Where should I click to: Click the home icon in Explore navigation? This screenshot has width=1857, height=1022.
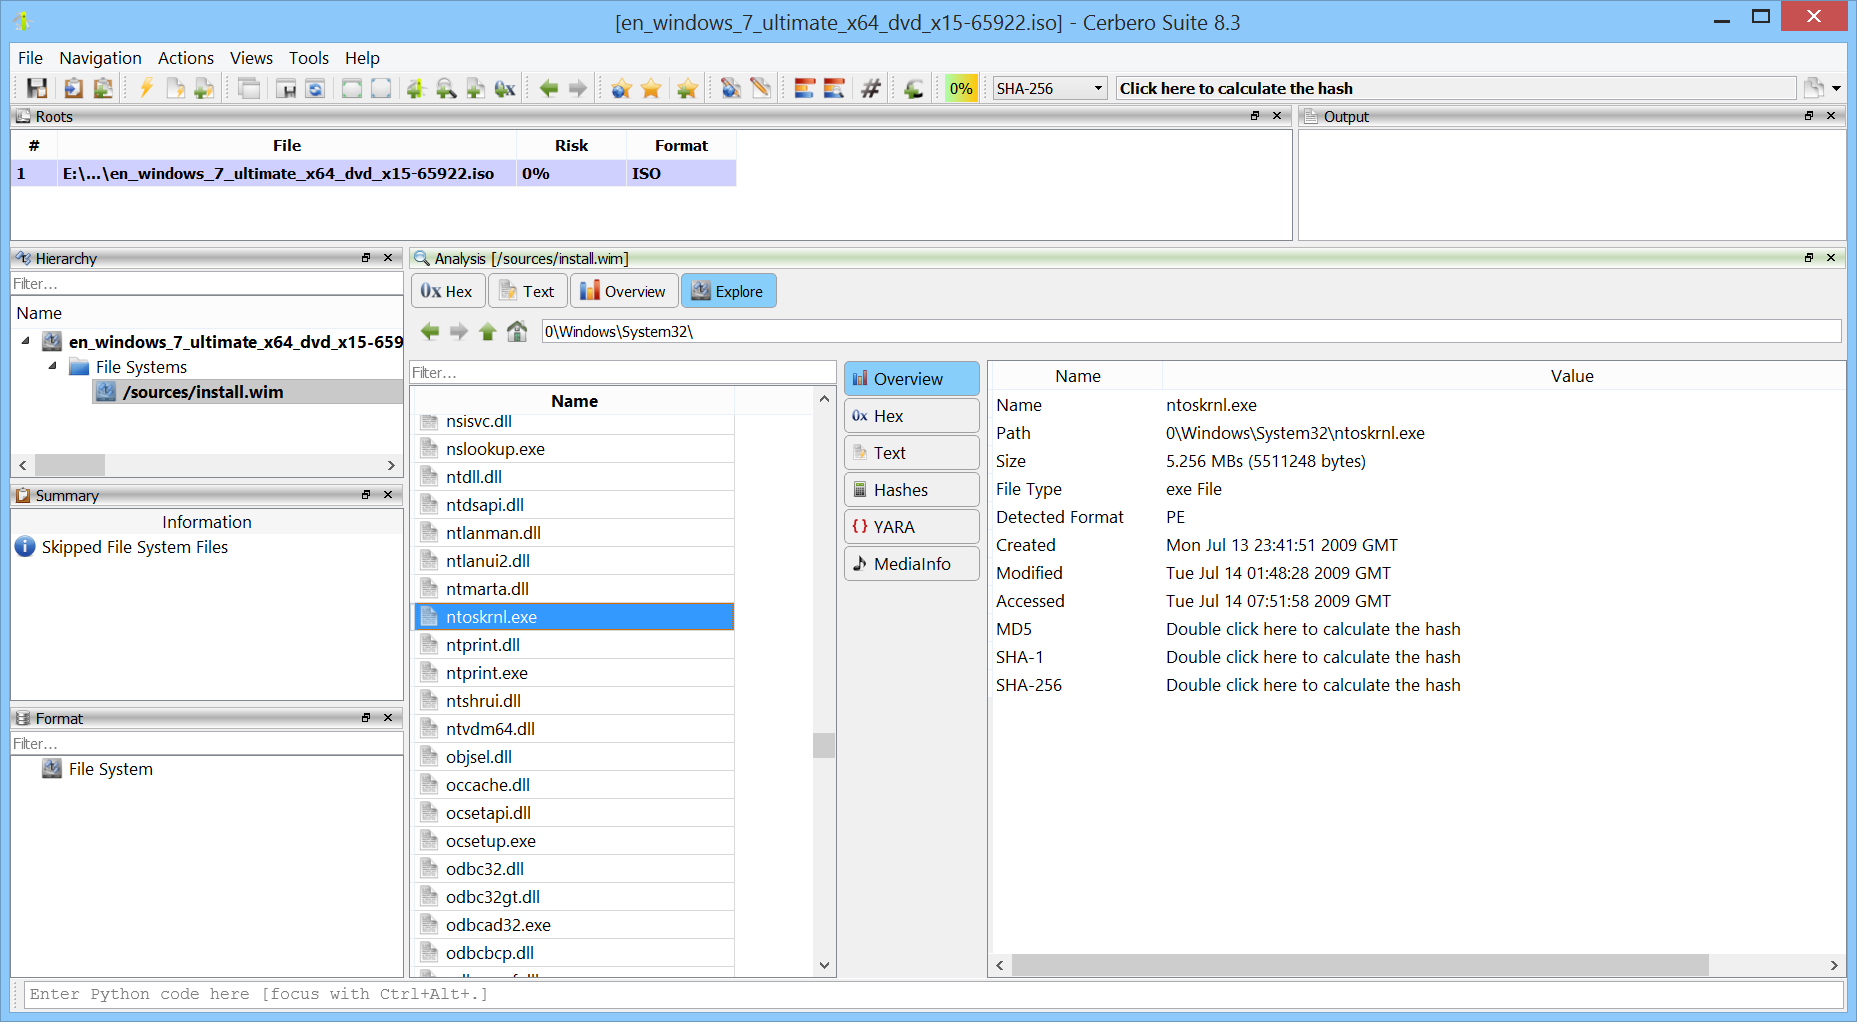click(517, 331)
